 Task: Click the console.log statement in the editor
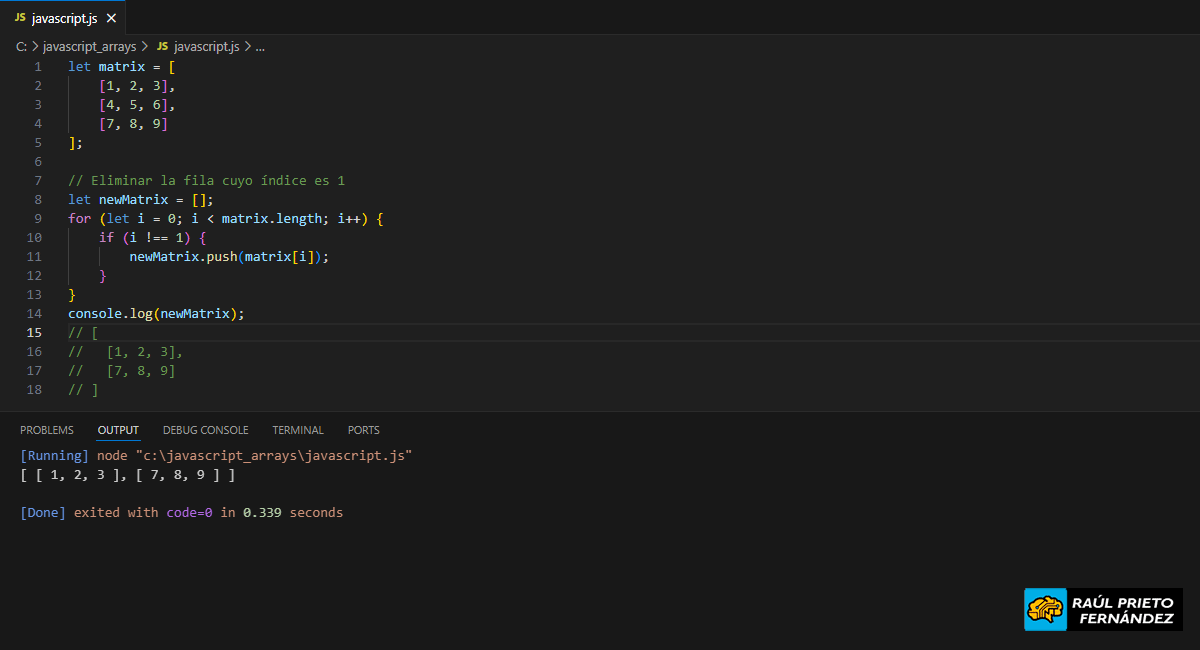(110, 313)
